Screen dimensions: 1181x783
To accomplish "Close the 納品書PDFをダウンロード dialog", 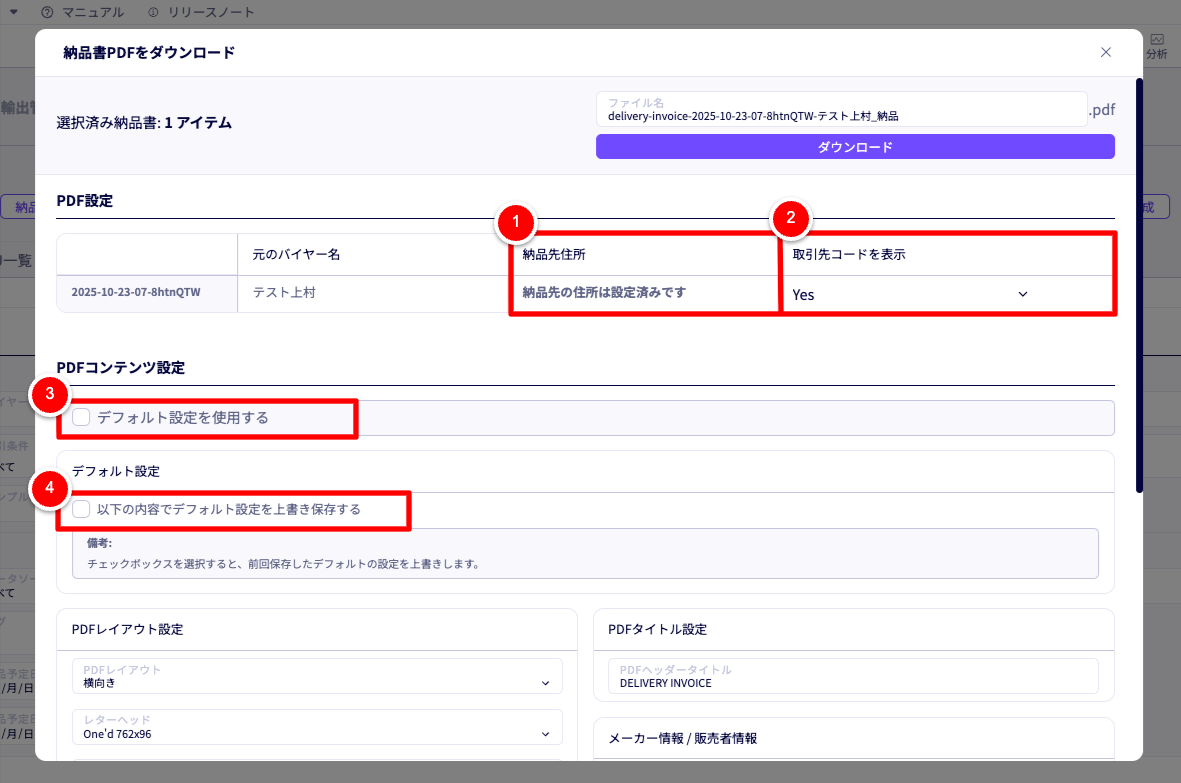I will point(1105,52).
